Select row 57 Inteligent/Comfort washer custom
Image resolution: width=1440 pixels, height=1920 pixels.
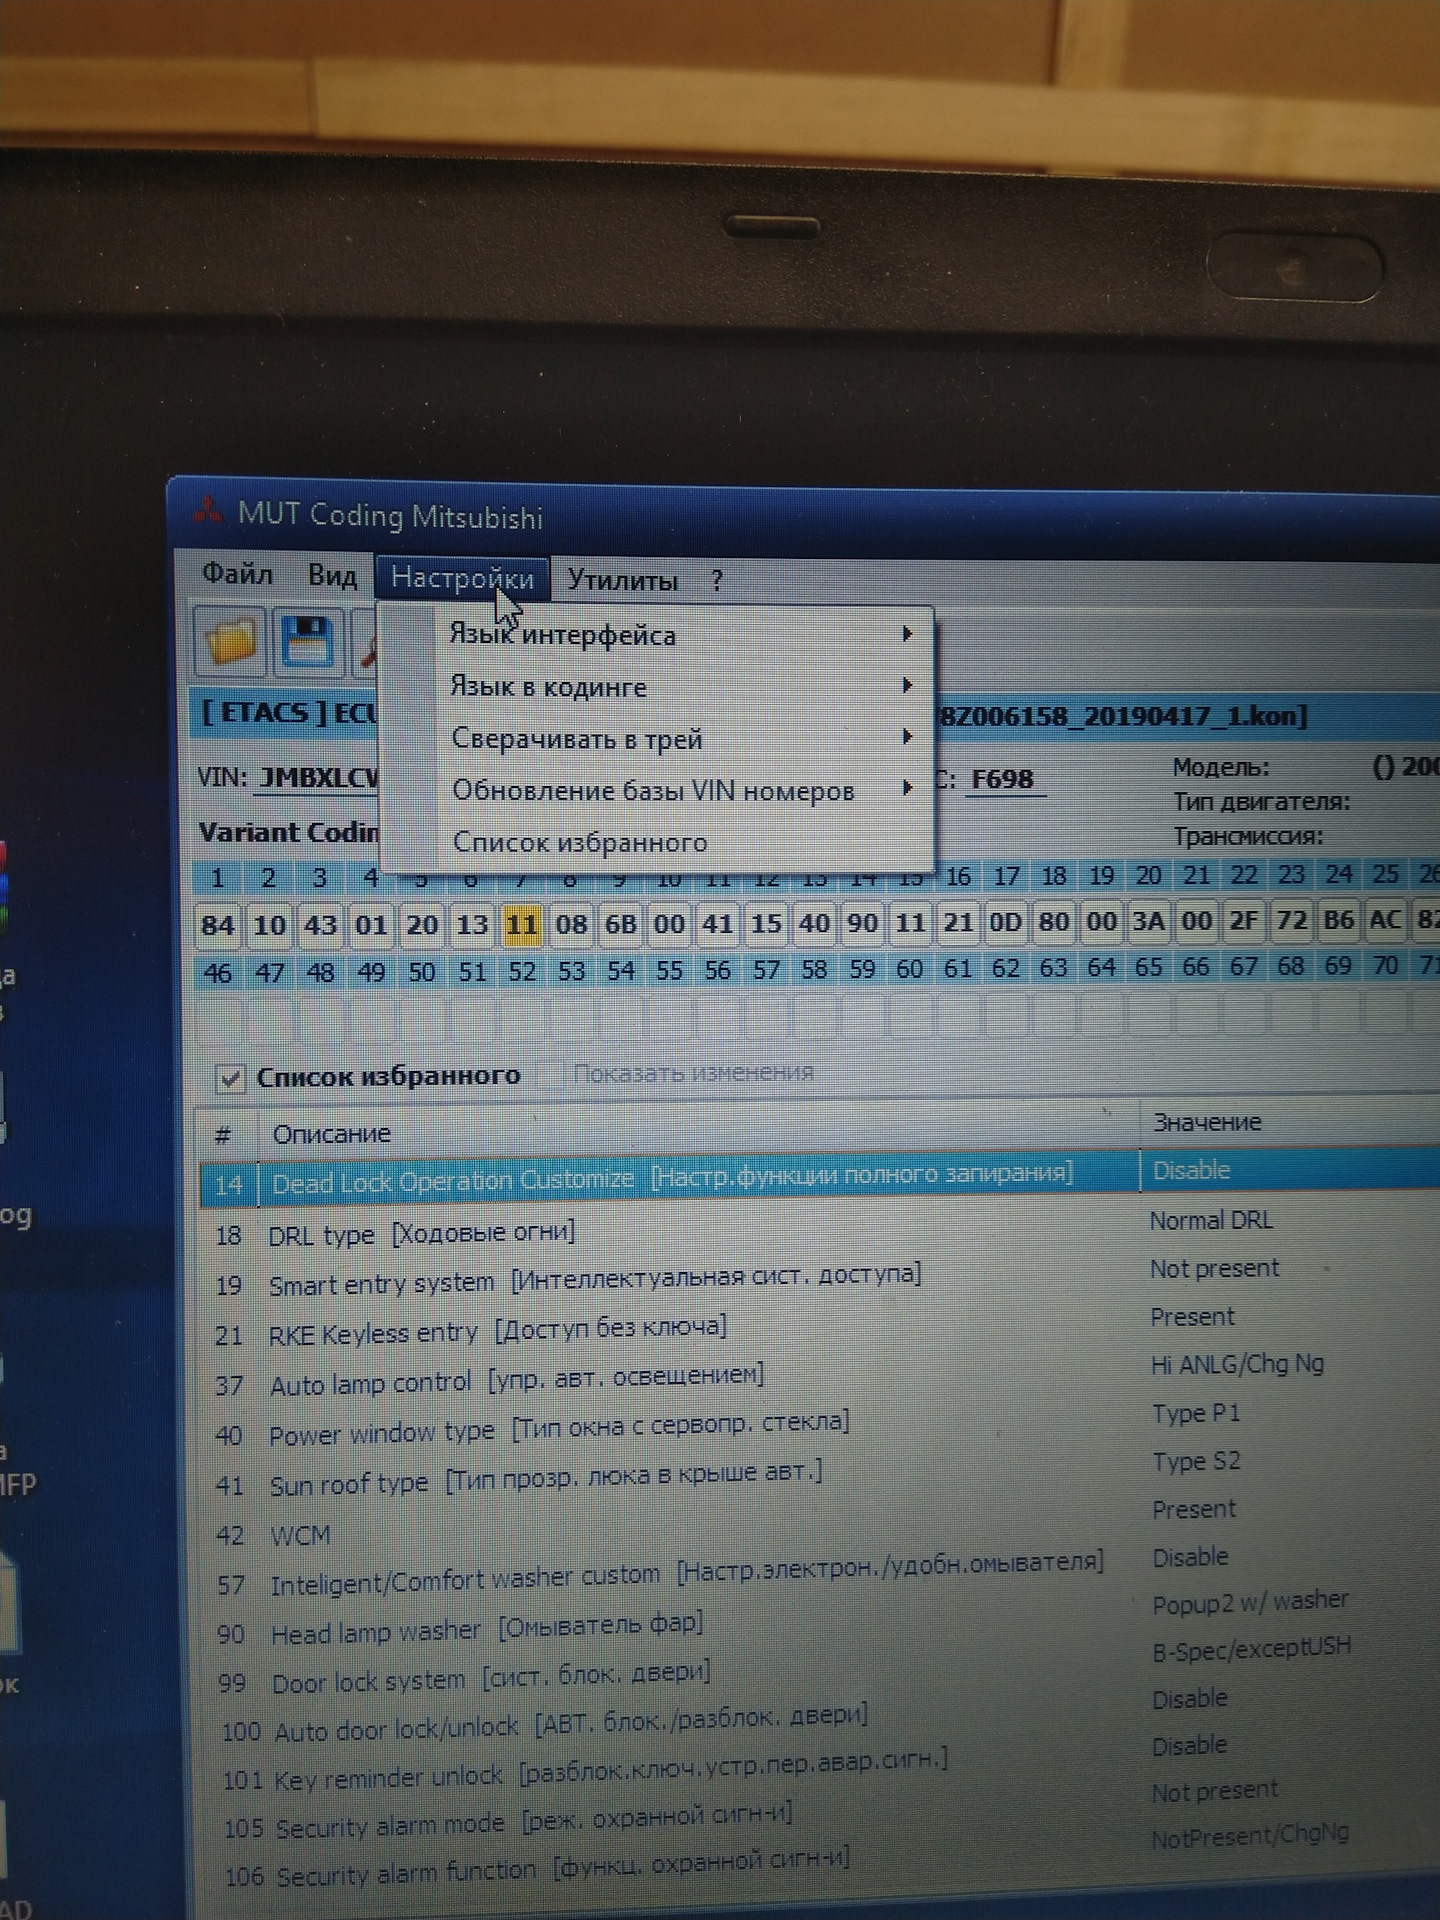[x=820, y=1572]
